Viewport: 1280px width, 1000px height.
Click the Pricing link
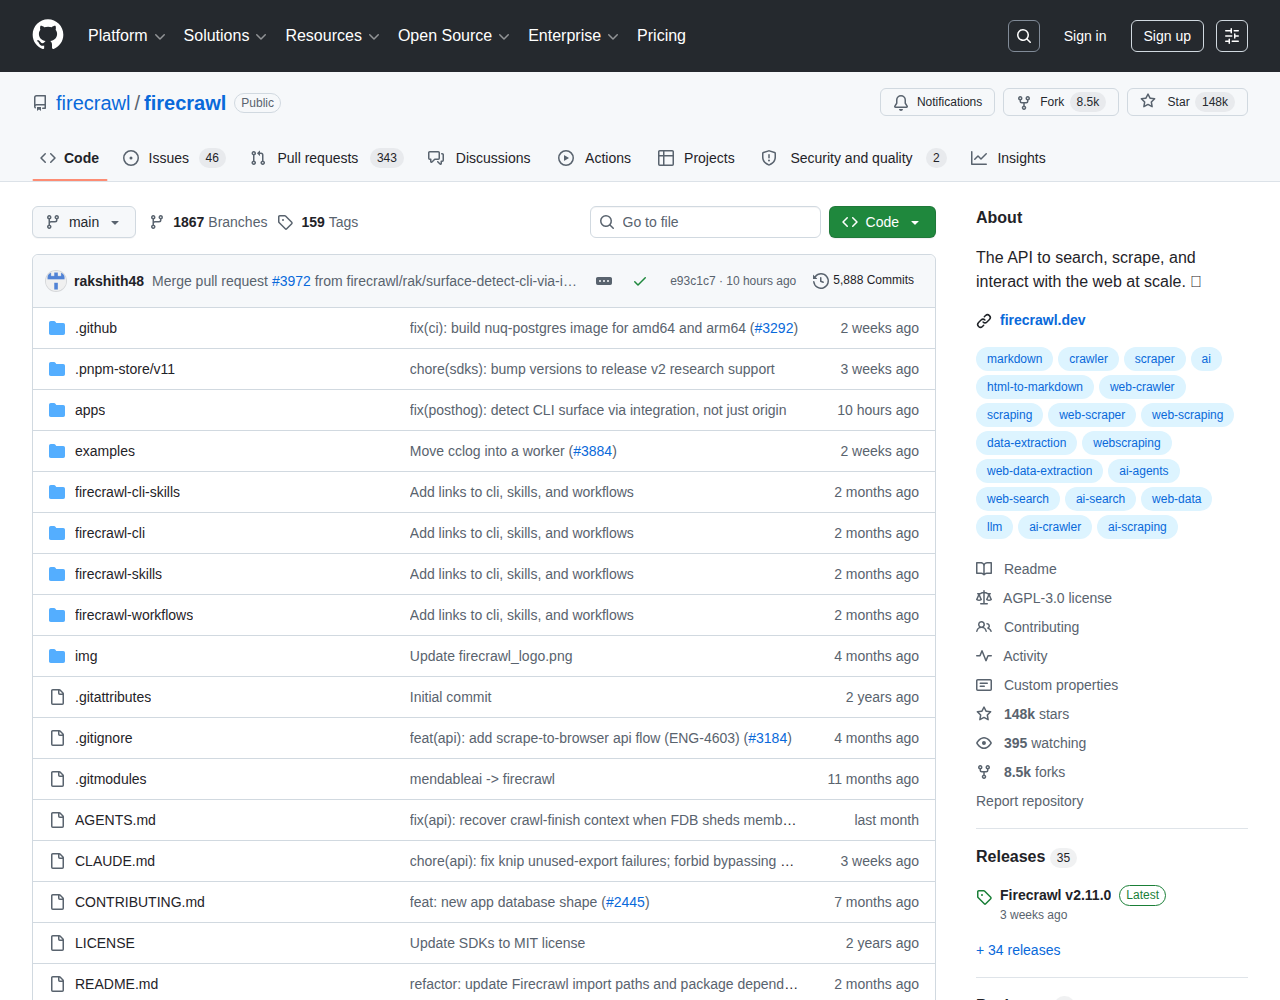tap(661, 36)
